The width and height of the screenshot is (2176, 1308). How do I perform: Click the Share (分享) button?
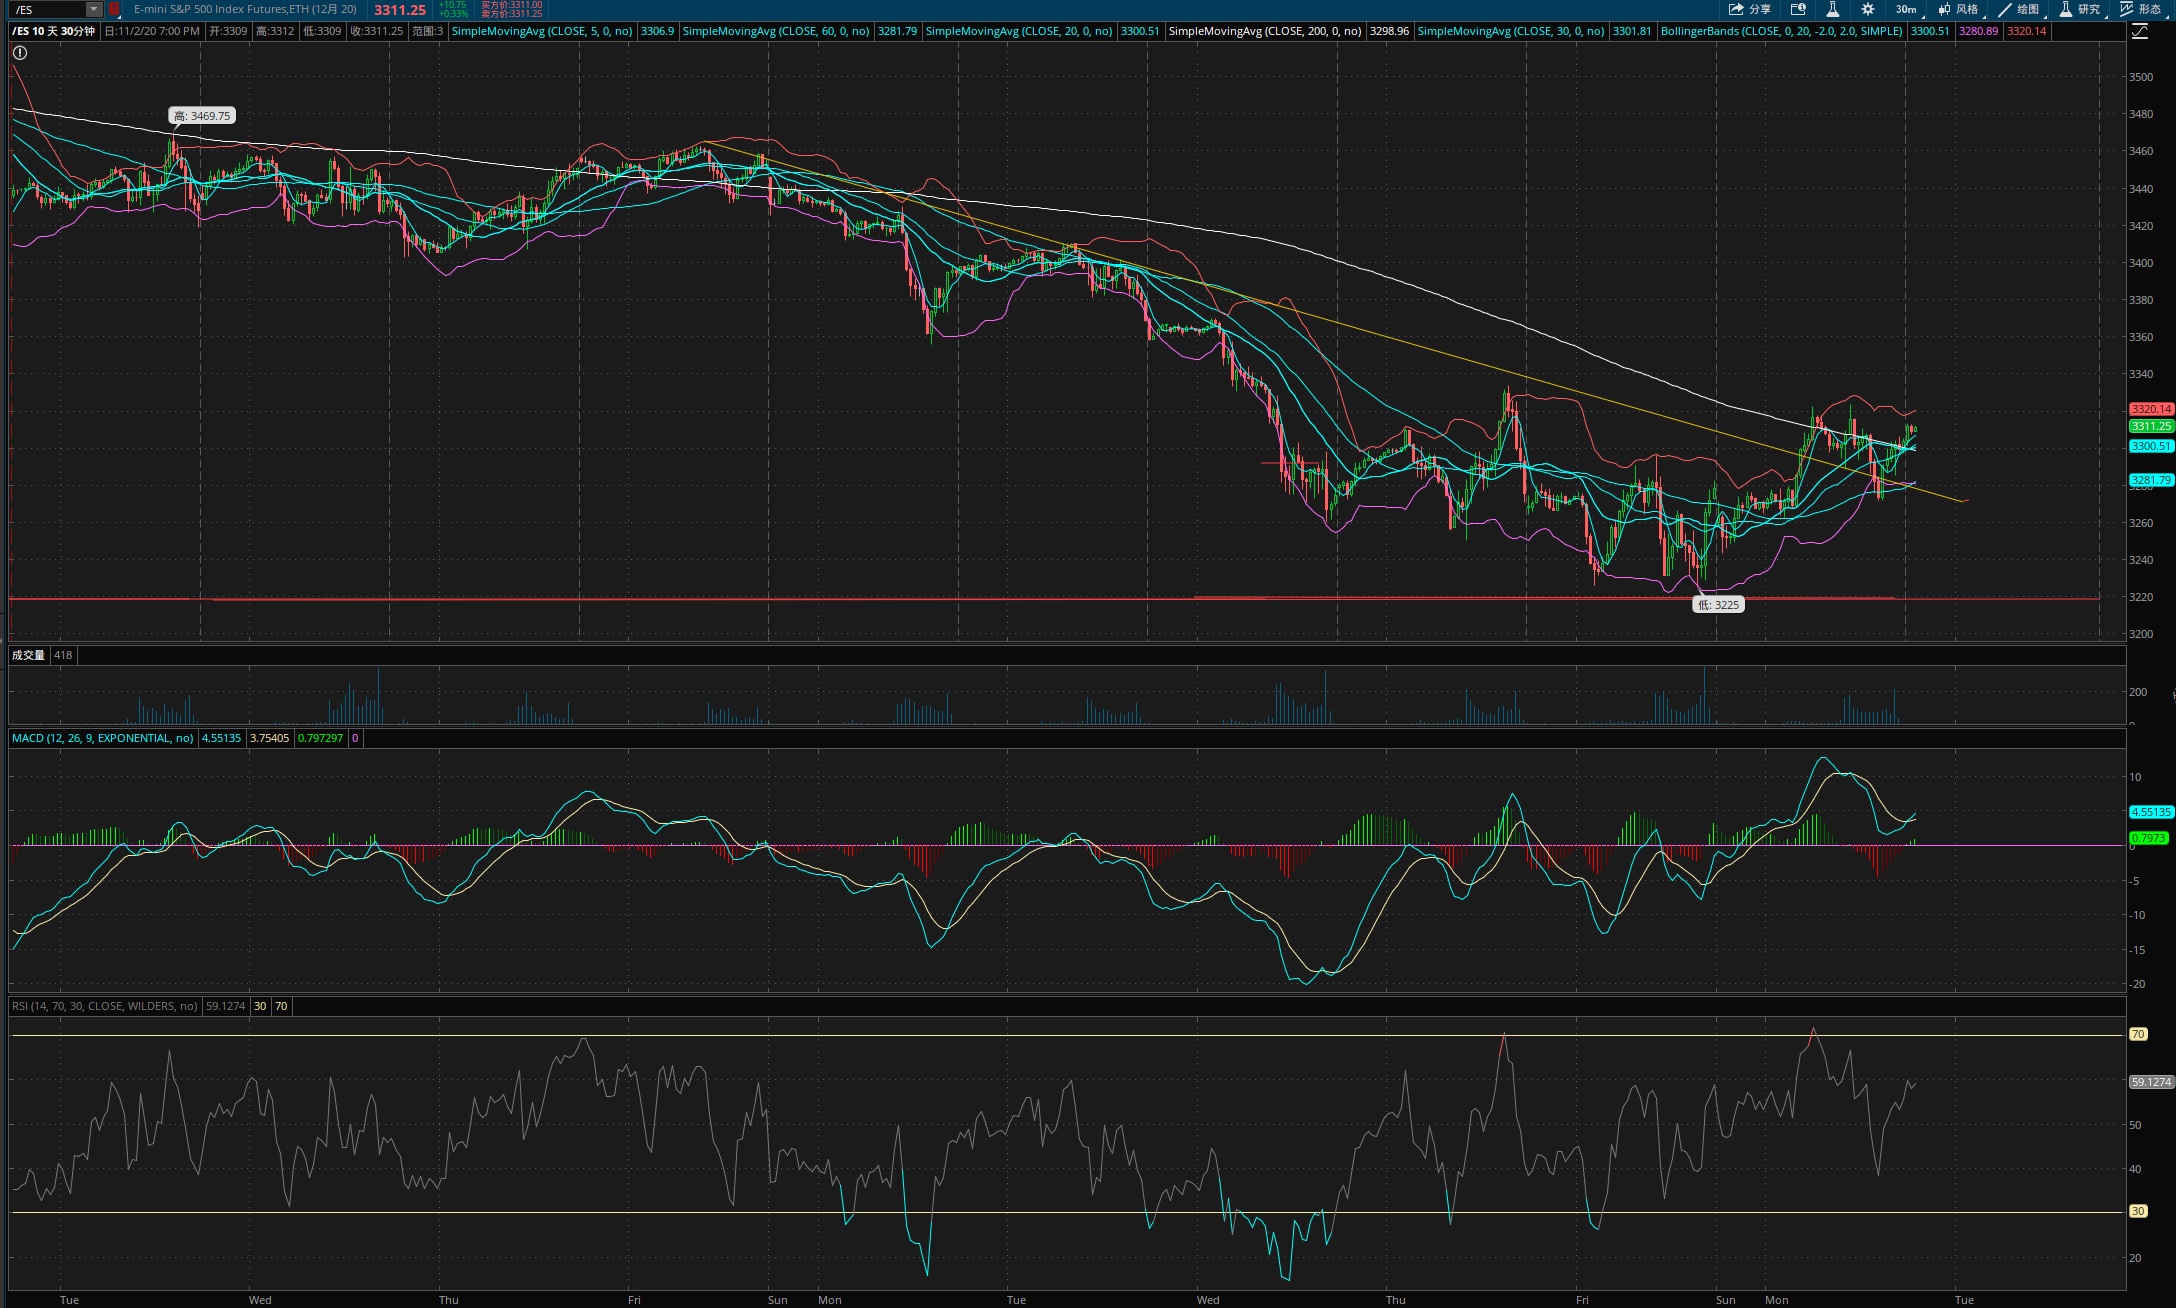tap(1750, 9)
